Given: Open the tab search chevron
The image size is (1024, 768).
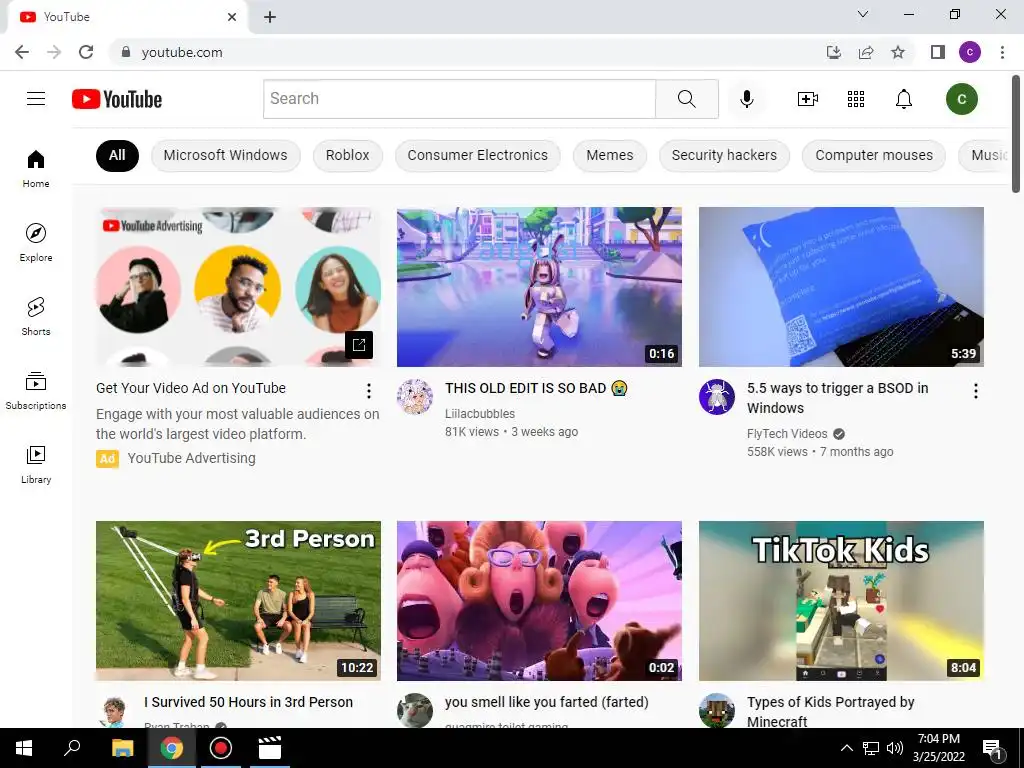Looking at the screenshot, I should [863, 14].
